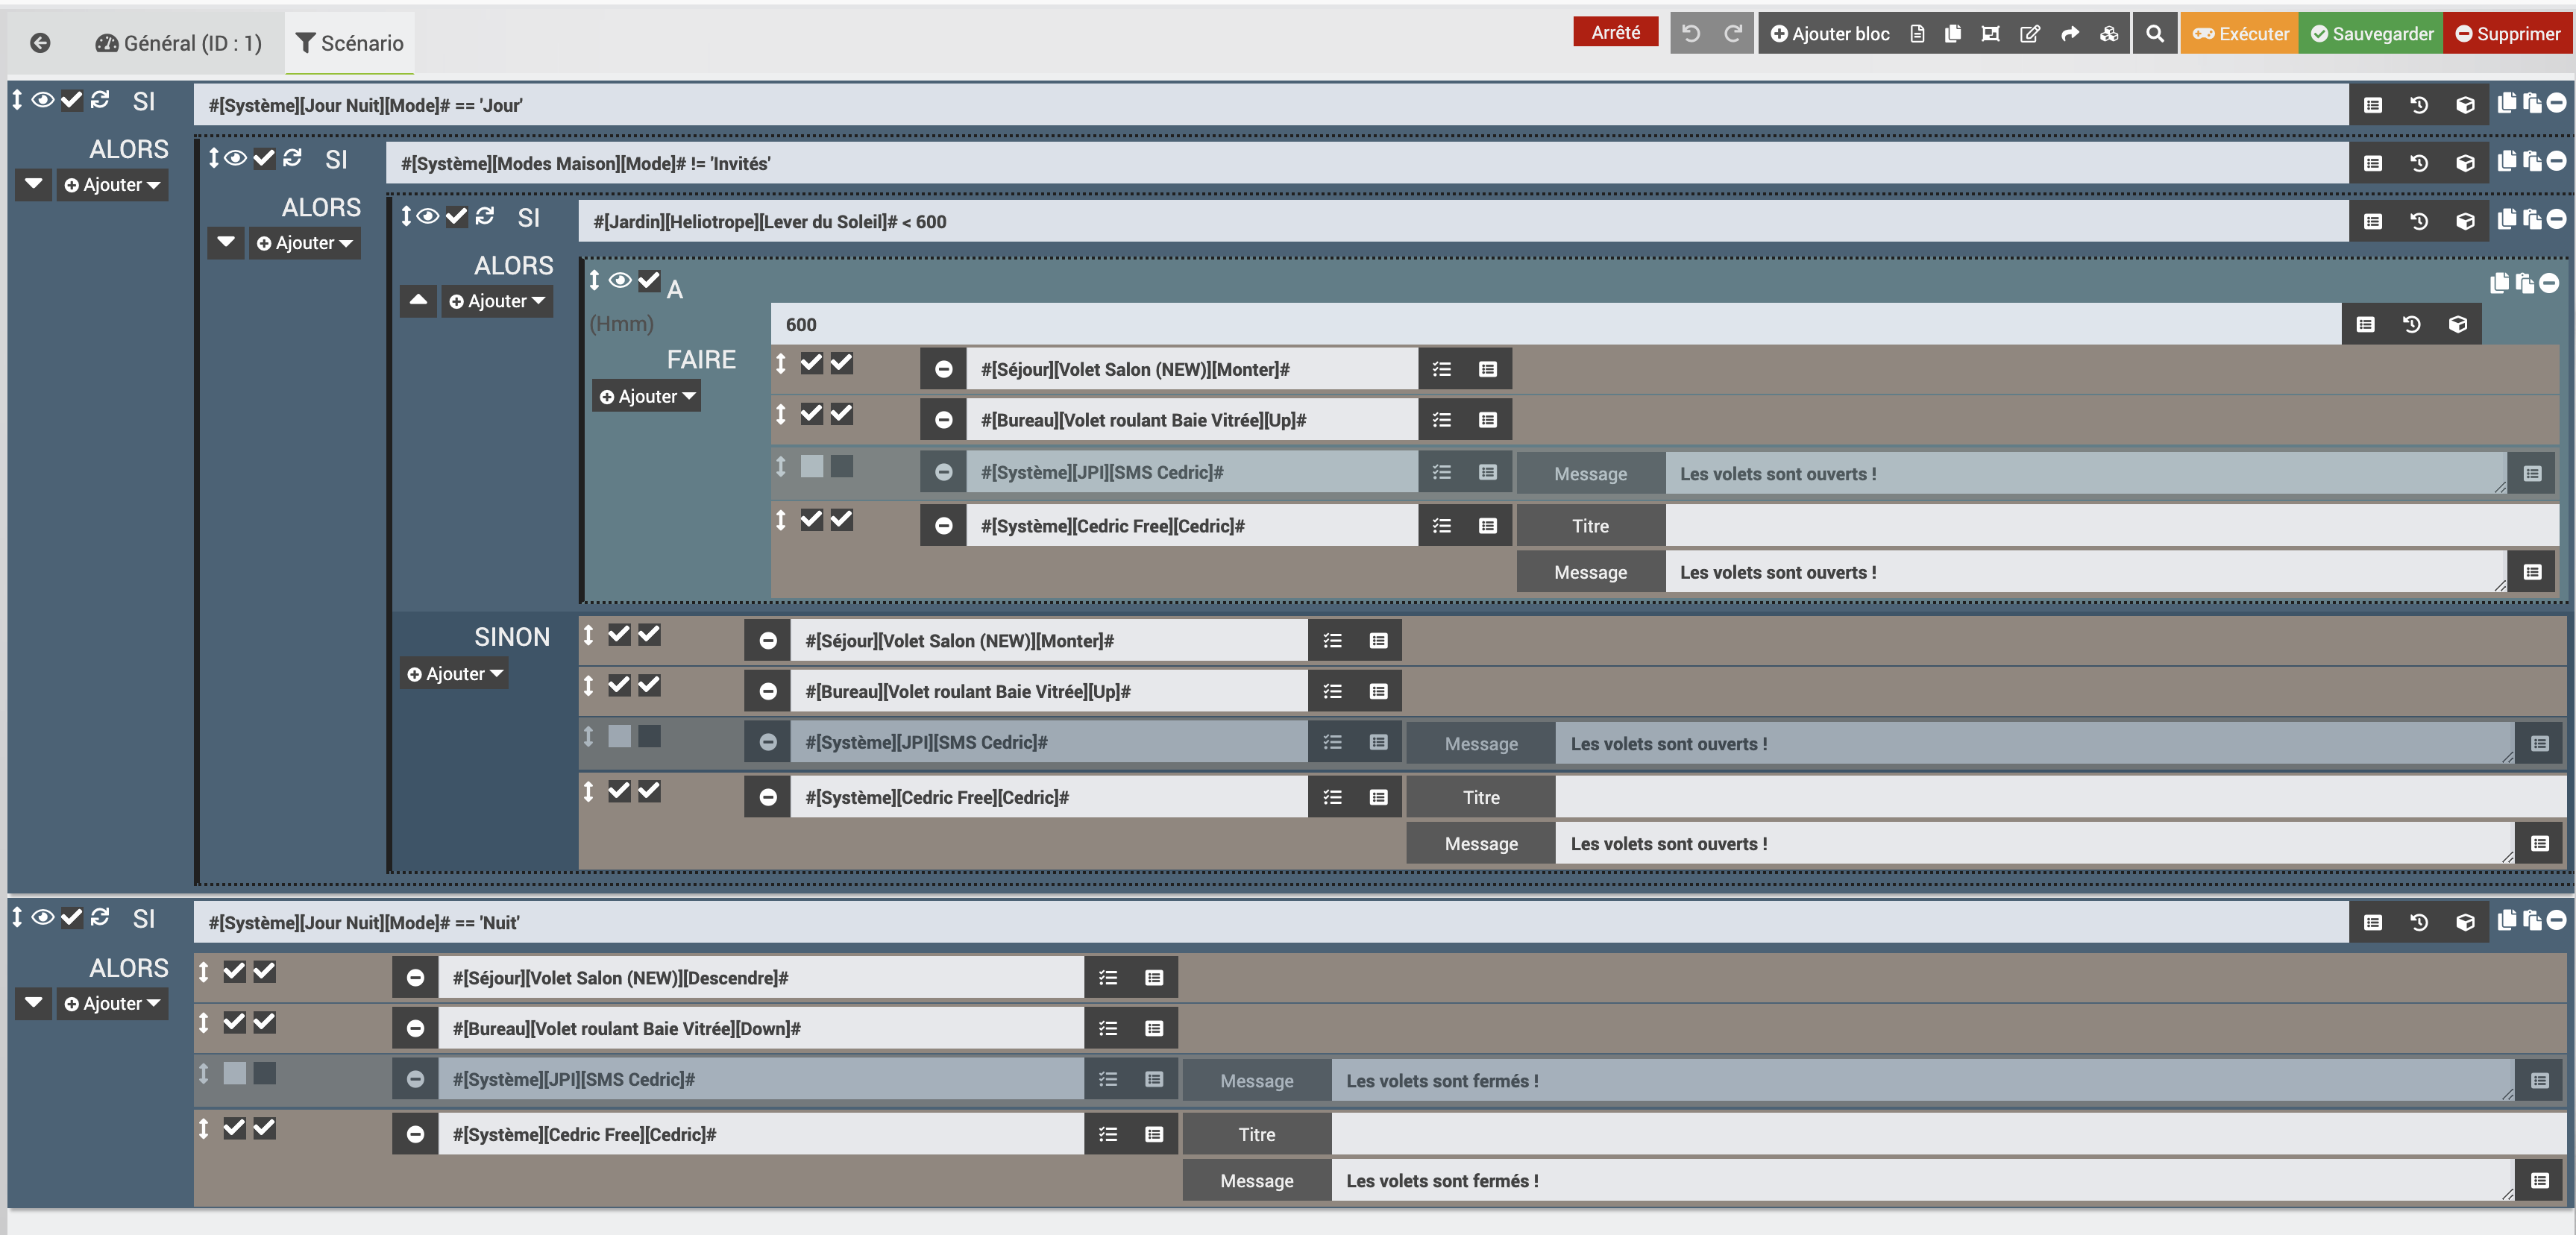Click the undo icon in the toolbar
The height and width of the screenshot is (1235, 2576).
(x=1691, y=34)
